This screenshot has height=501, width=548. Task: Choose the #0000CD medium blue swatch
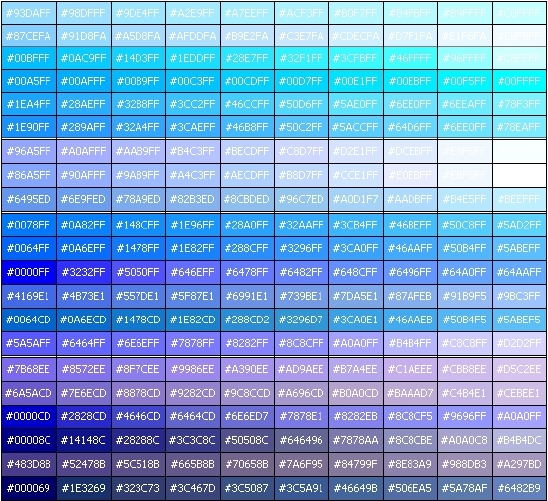[x=29, y=416]
